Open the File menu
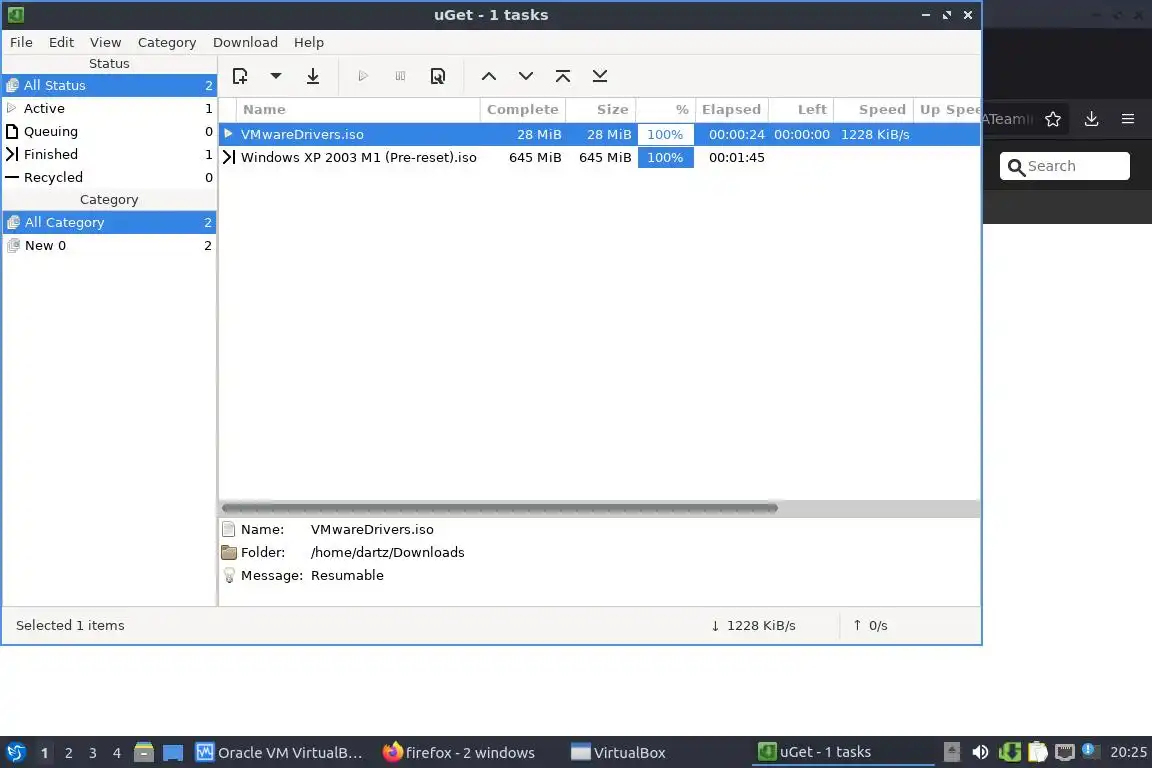The image size is (1152, 768). pos(21,42)
